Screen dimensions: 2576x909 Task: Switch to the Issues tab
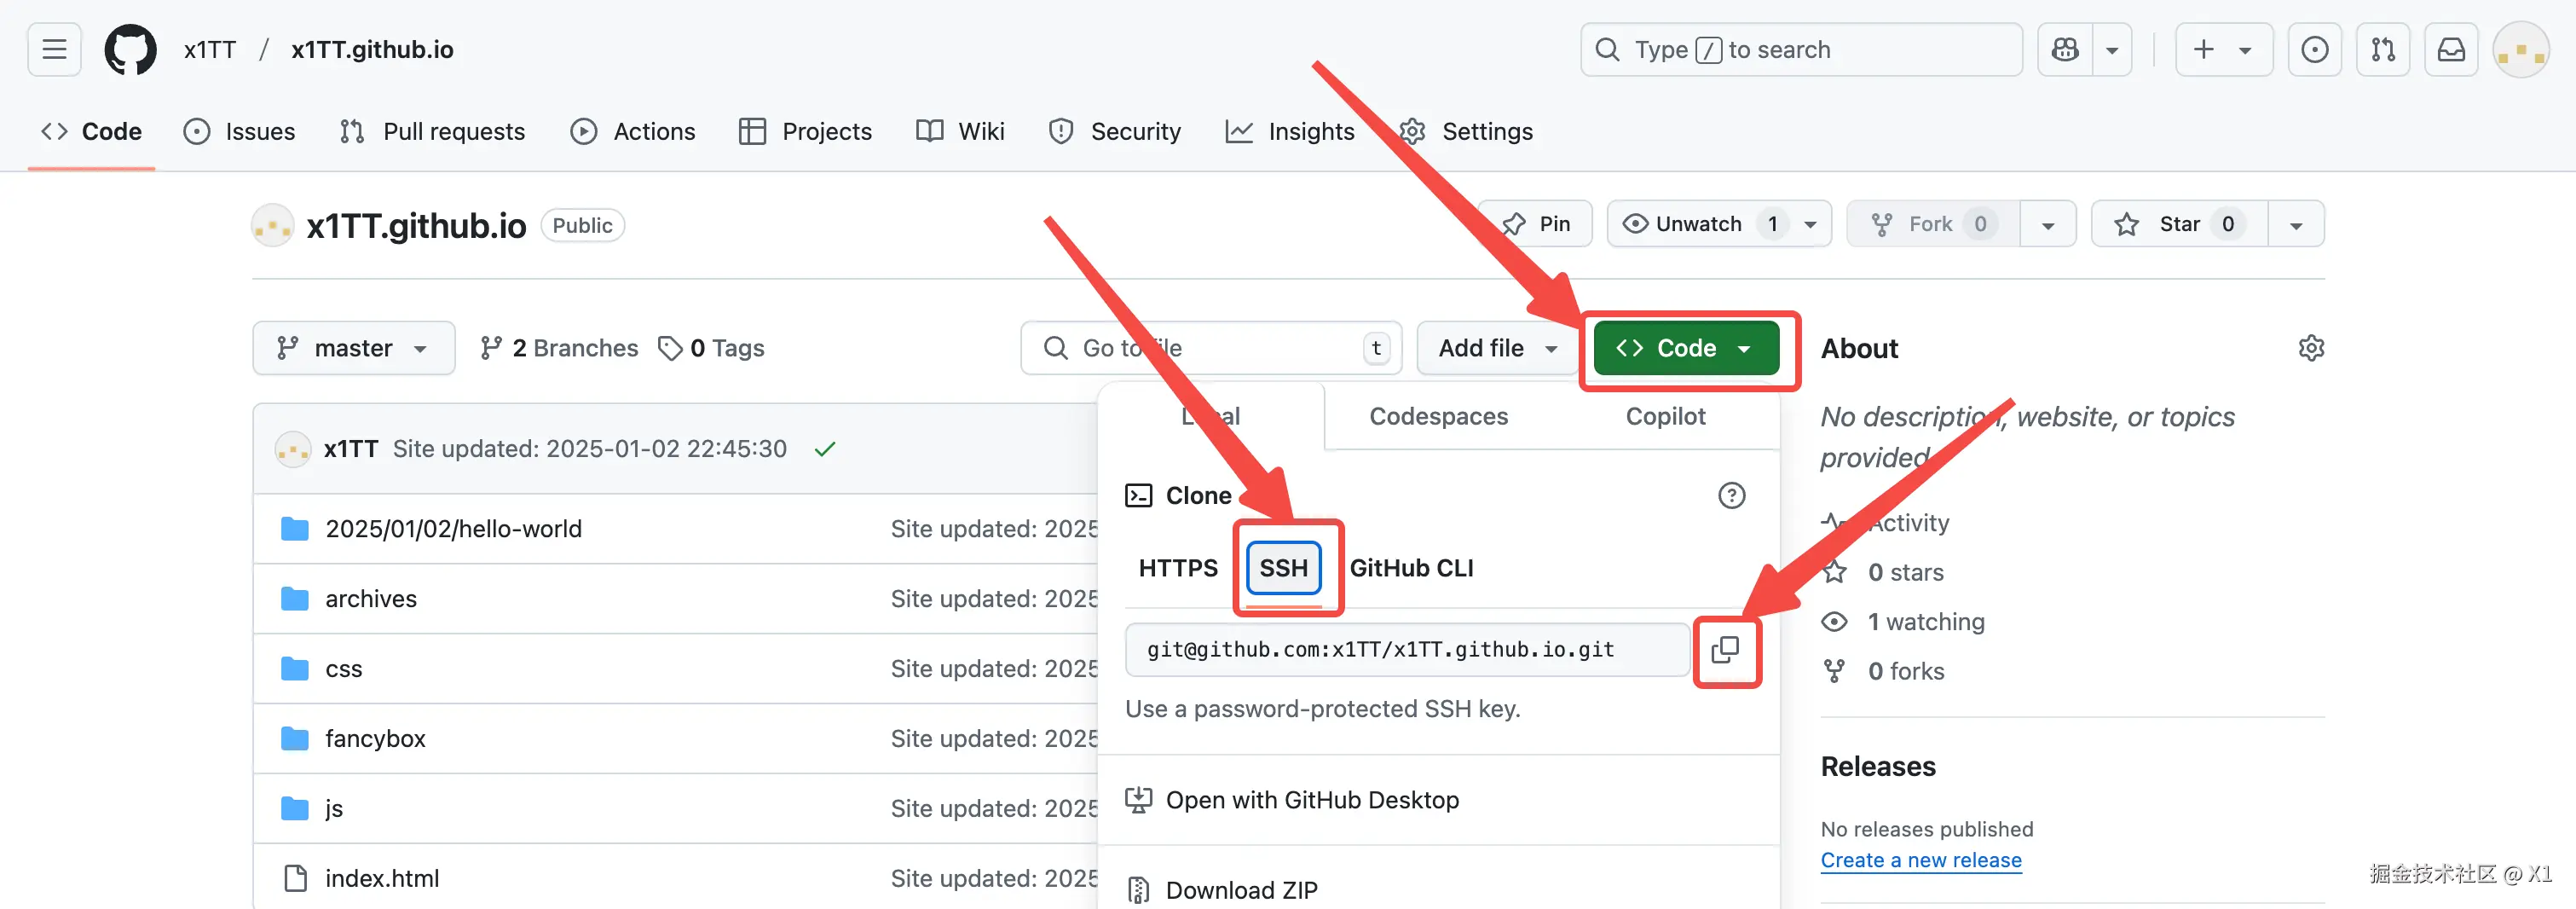240,131
